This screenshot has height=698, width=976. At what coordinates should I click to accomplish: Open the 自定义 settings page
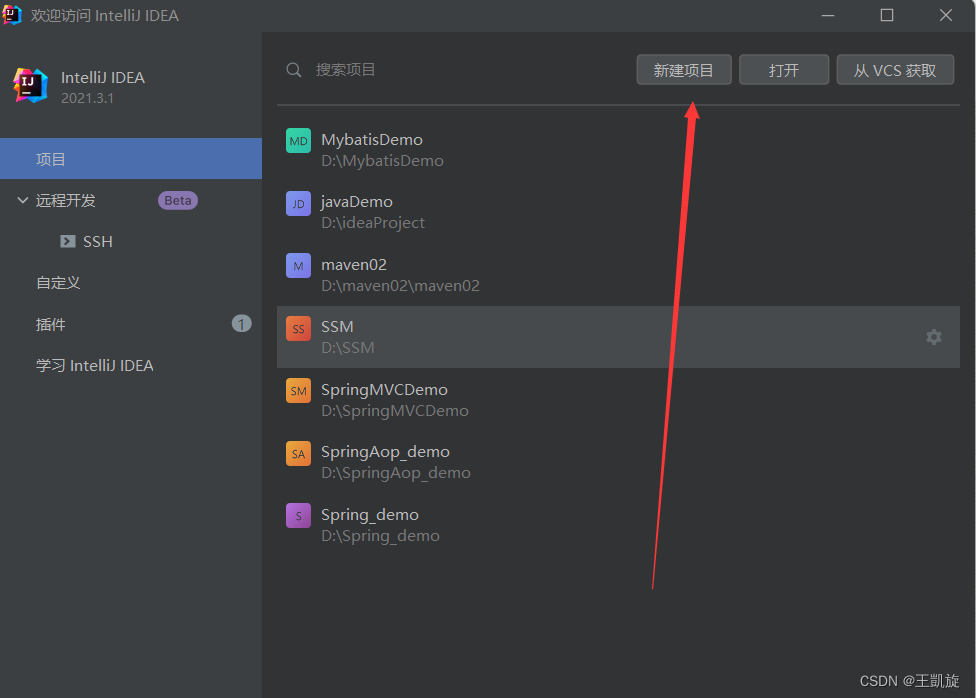click(x=131, y=283)
